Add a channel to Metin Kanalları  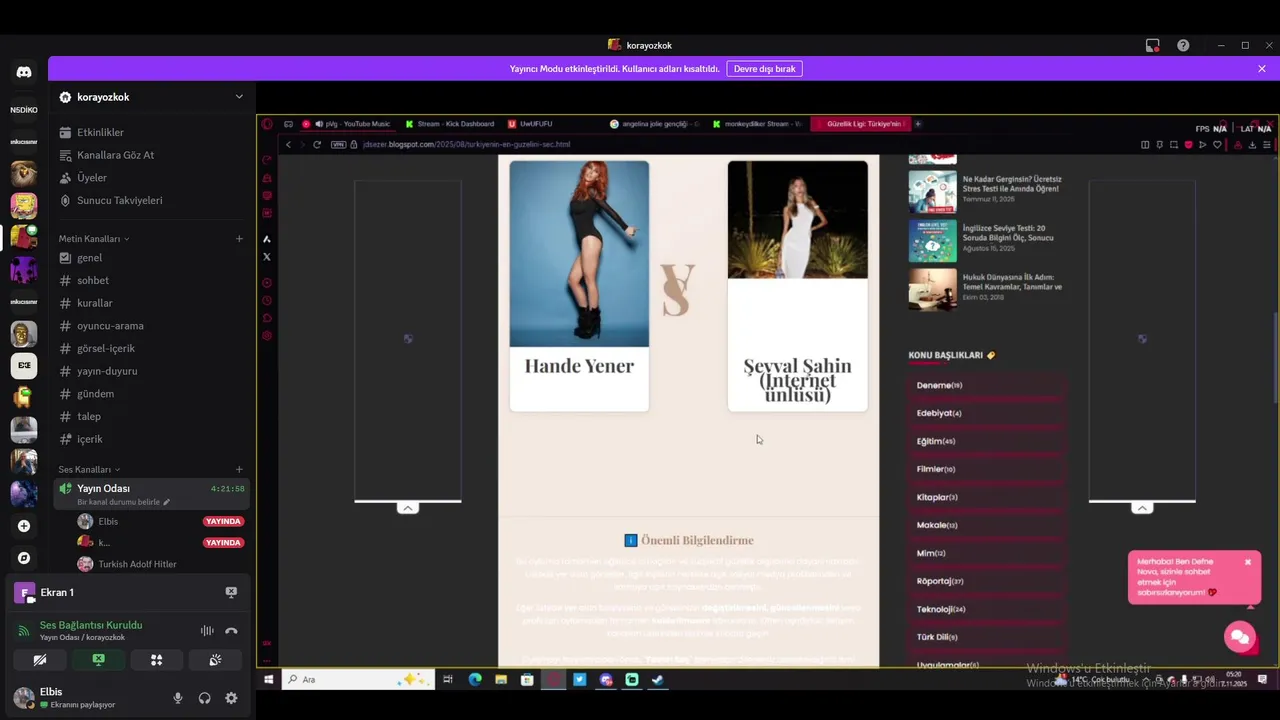pos(239,239)
